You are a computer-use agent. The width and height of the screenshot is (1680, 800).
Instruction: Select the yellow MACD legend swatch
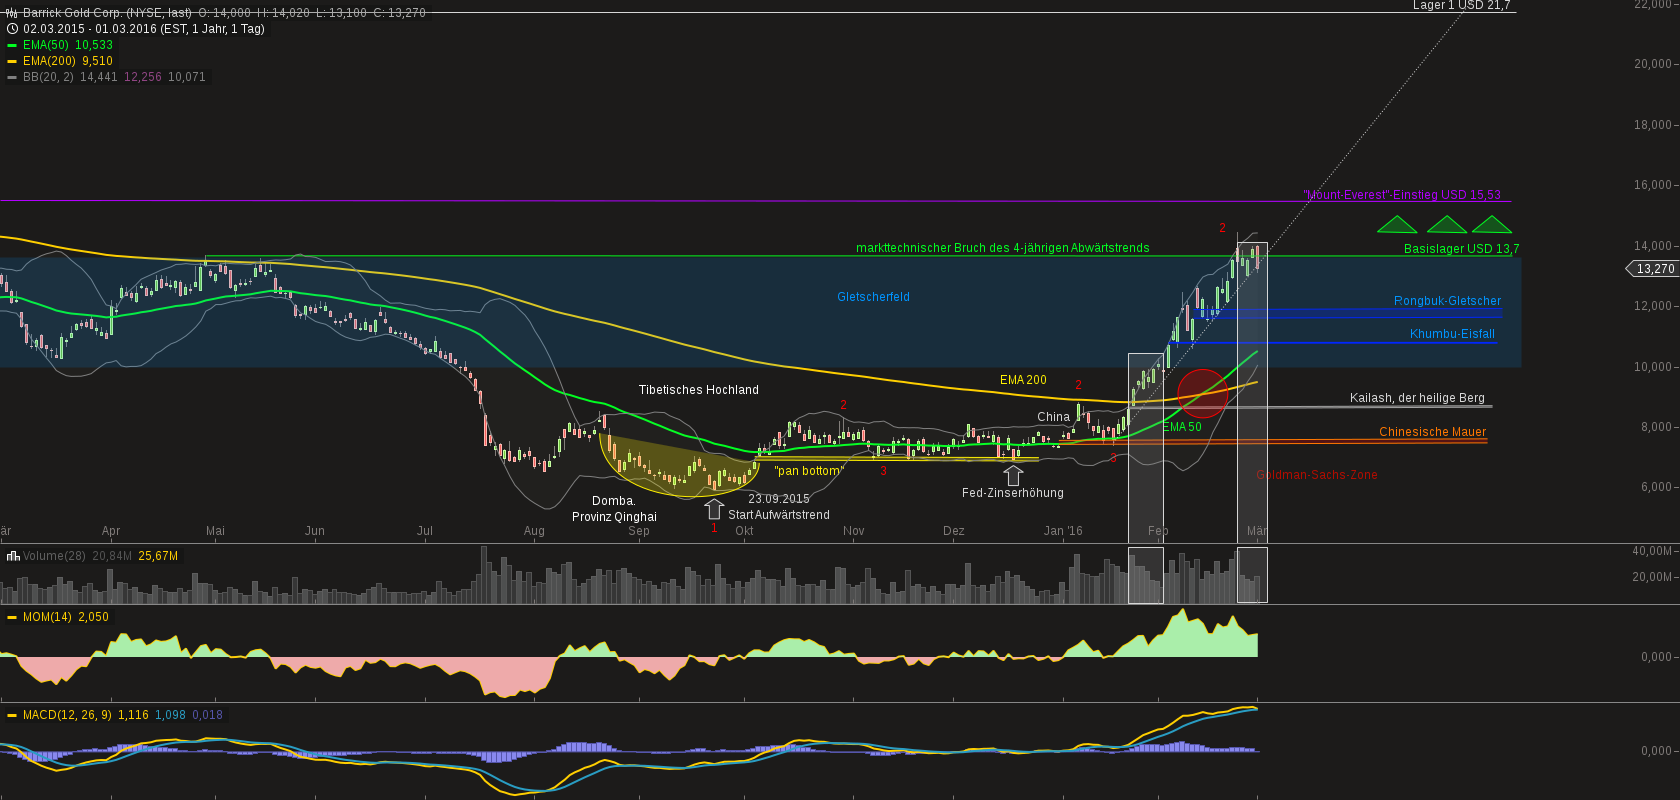click(12, 715)
